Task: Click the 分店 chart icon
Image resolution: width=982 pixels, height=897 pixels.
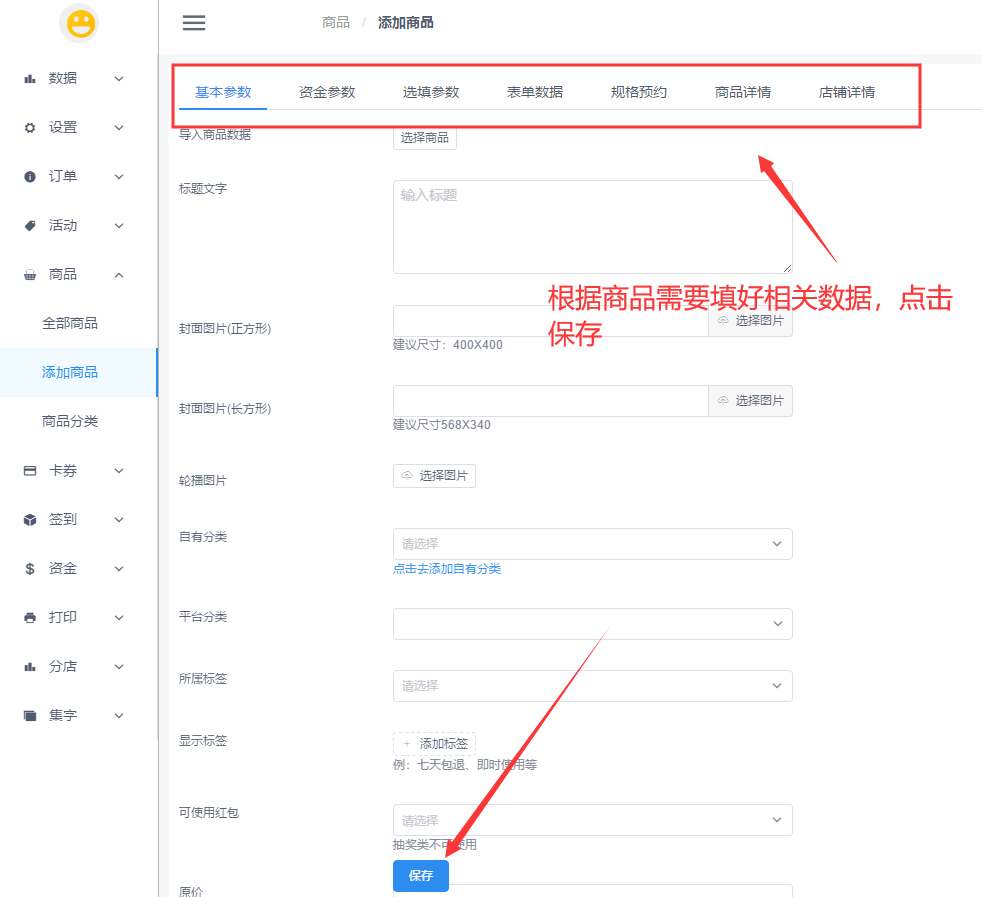Action: tap(29, 666)
